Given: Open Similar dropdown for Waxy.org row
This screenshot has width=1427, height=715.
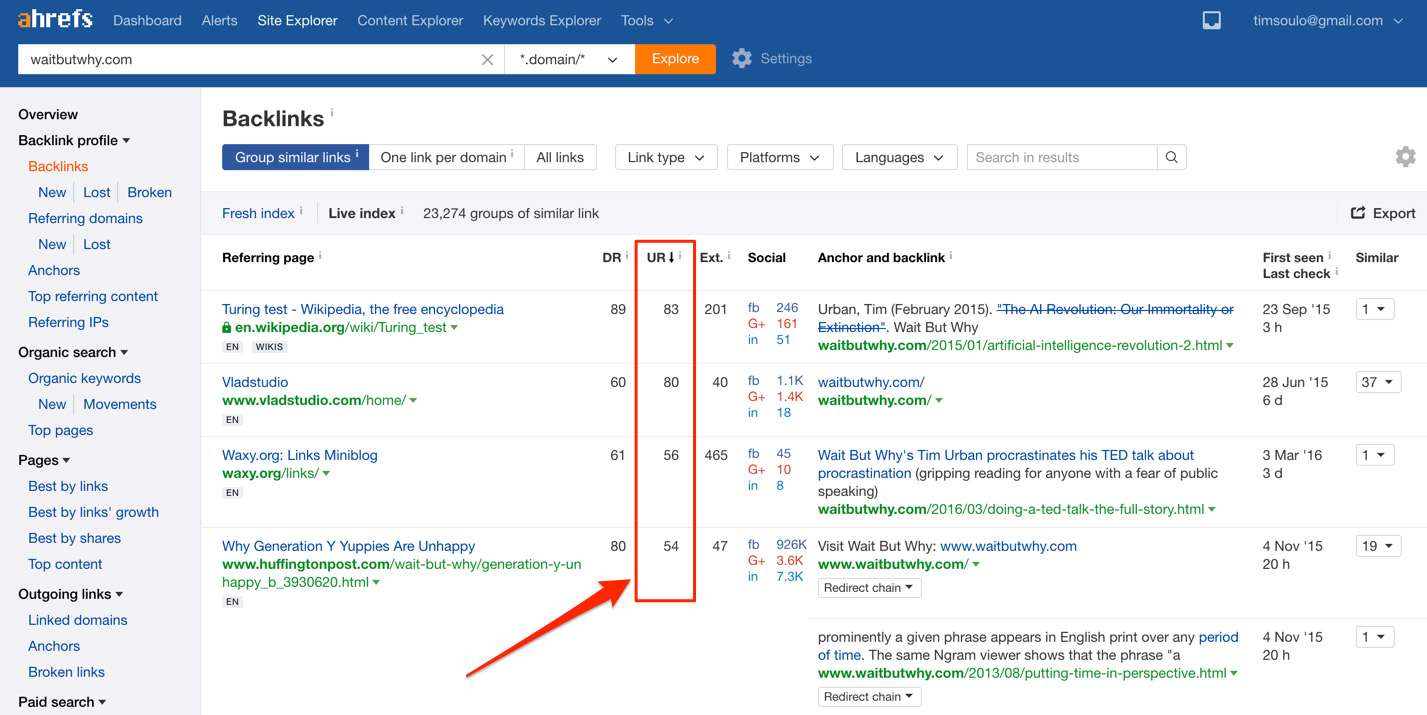Looking at the screenshot, I should pos(1375,455).
